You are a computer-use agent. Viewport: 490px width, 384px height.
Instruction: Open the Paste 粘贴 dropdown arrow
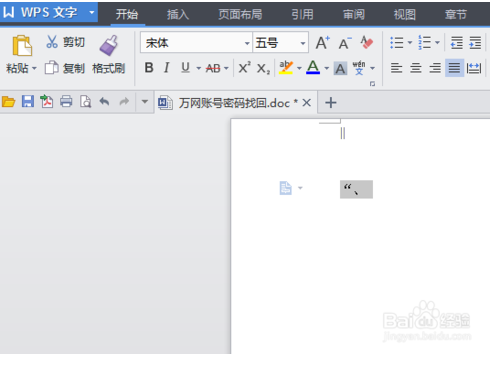(34, 69)
